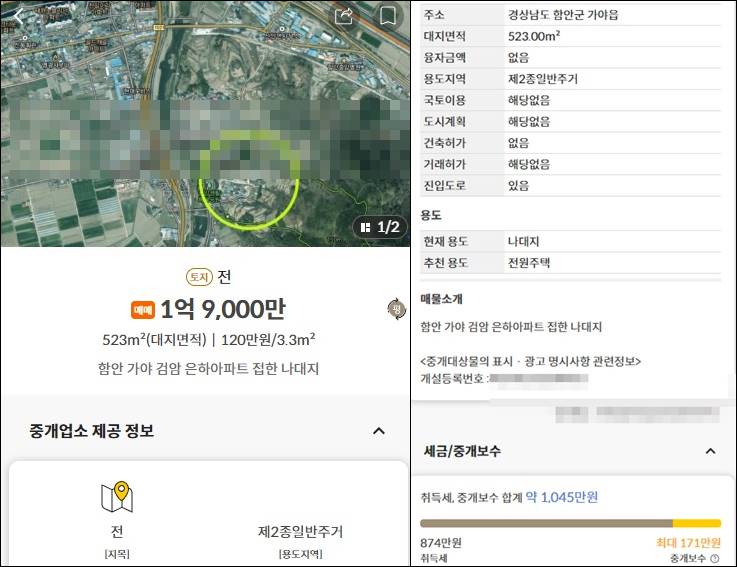
Task: Click the 약 1,045만원 total estimate
Action: coord(562,497)
